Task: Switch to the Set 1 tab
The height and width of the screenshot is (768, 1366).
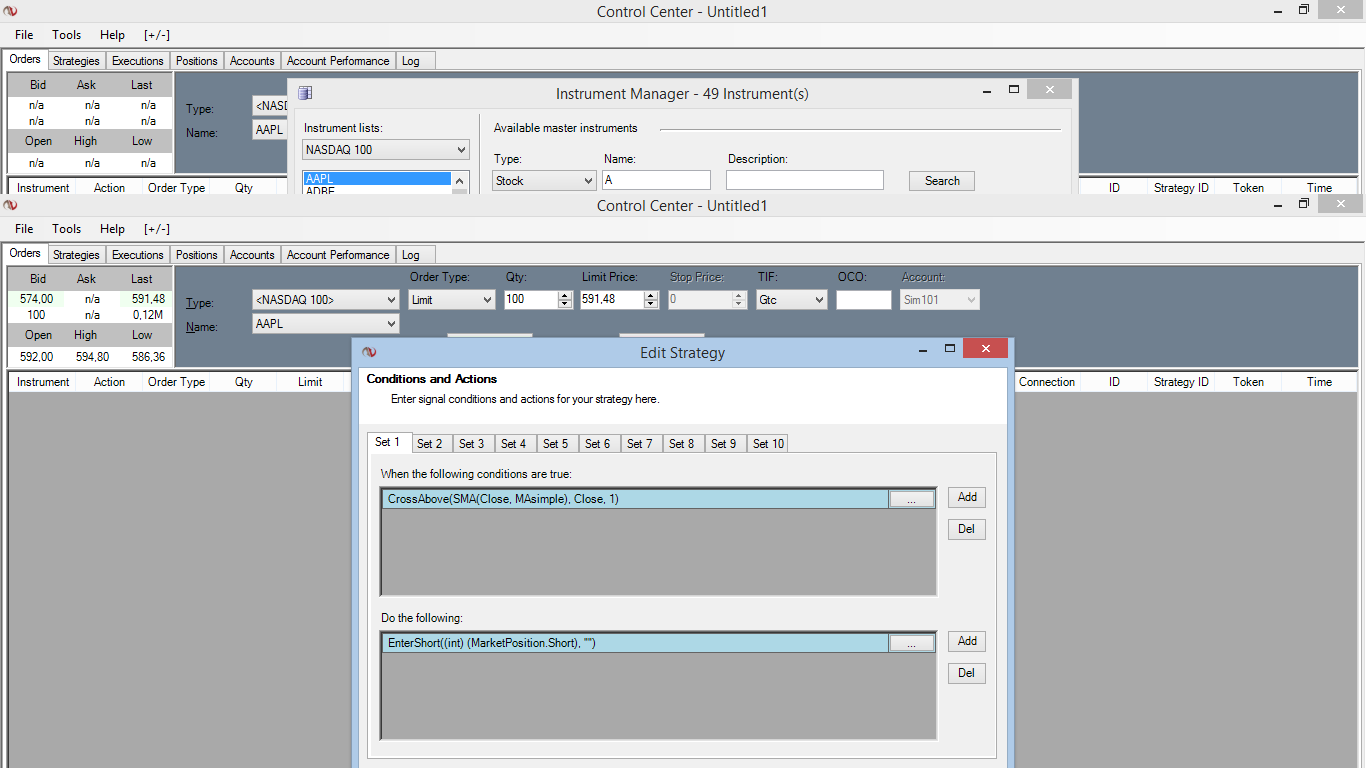Action: tap(388, 442)
